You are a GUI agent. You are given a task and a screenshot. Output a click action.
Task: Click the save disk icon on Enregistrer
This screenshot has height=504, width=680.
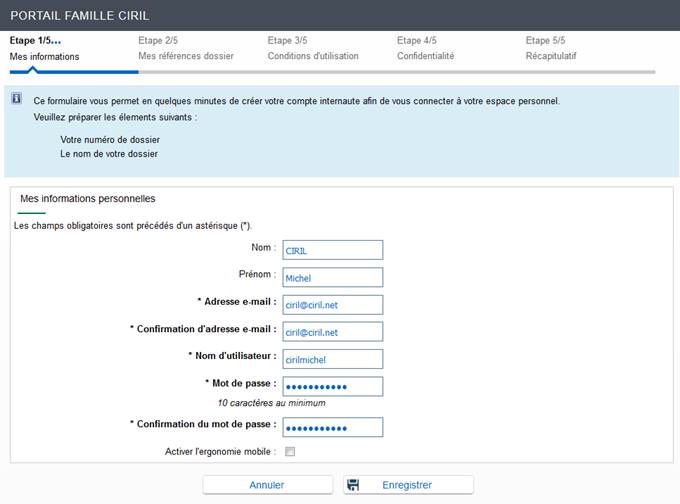point(353,485)
